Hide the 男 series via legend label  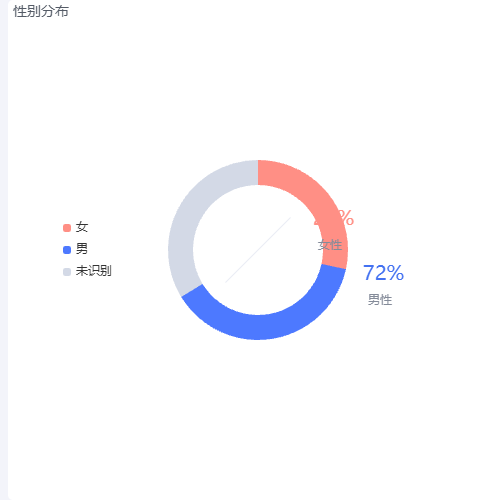tap(82, 249)
